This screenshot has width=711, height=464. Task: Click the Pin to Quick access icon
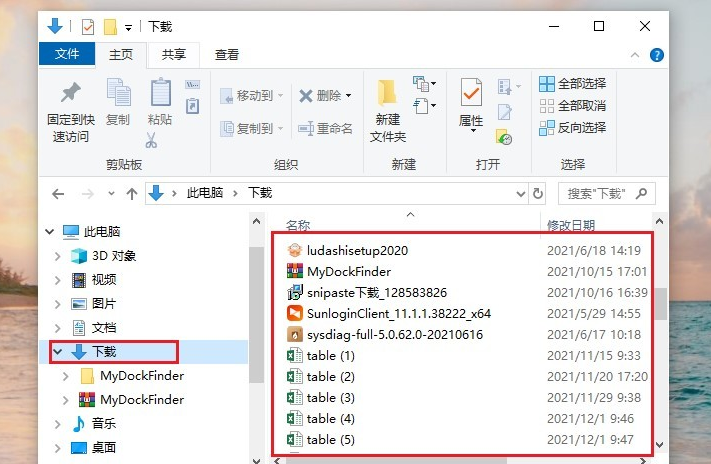pyautogui.click(x=70, y=95)
